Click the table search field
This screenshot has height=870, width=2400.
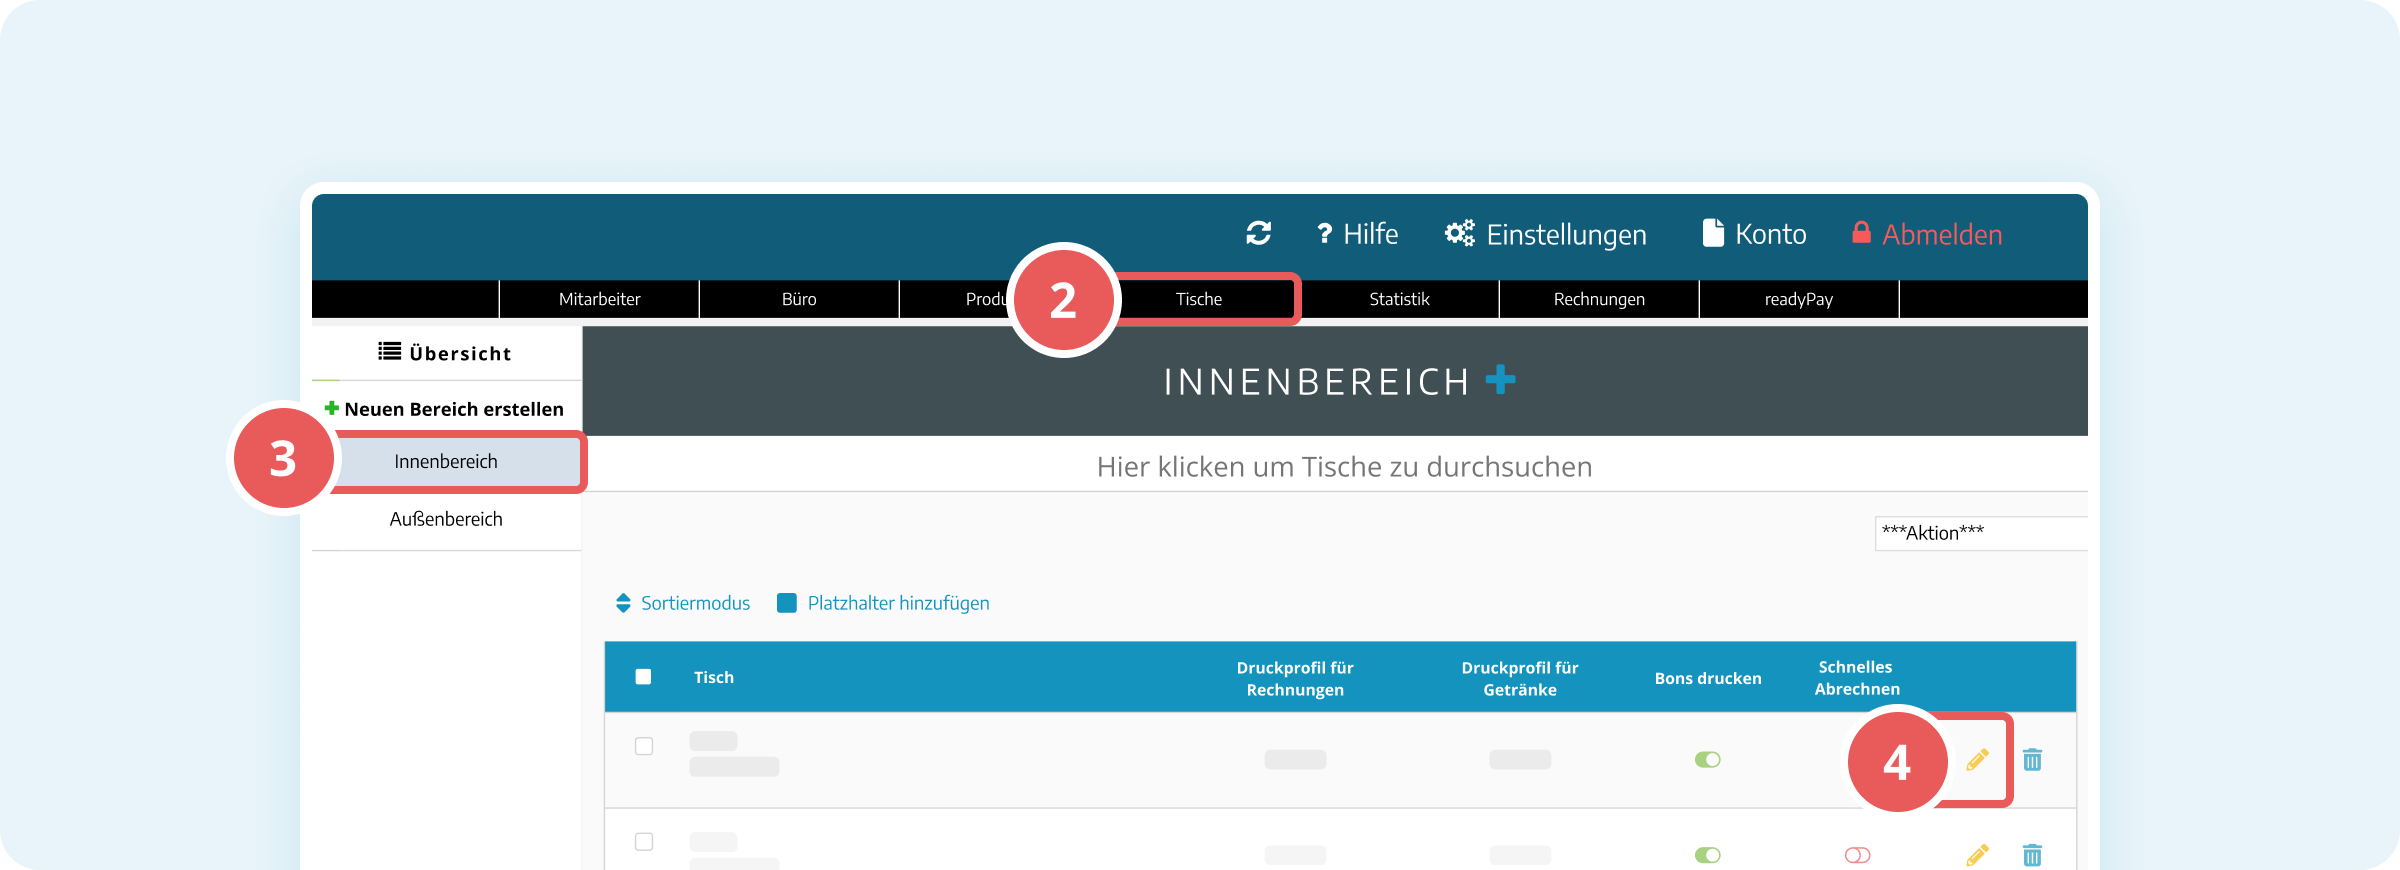[x=1344, y=467]
